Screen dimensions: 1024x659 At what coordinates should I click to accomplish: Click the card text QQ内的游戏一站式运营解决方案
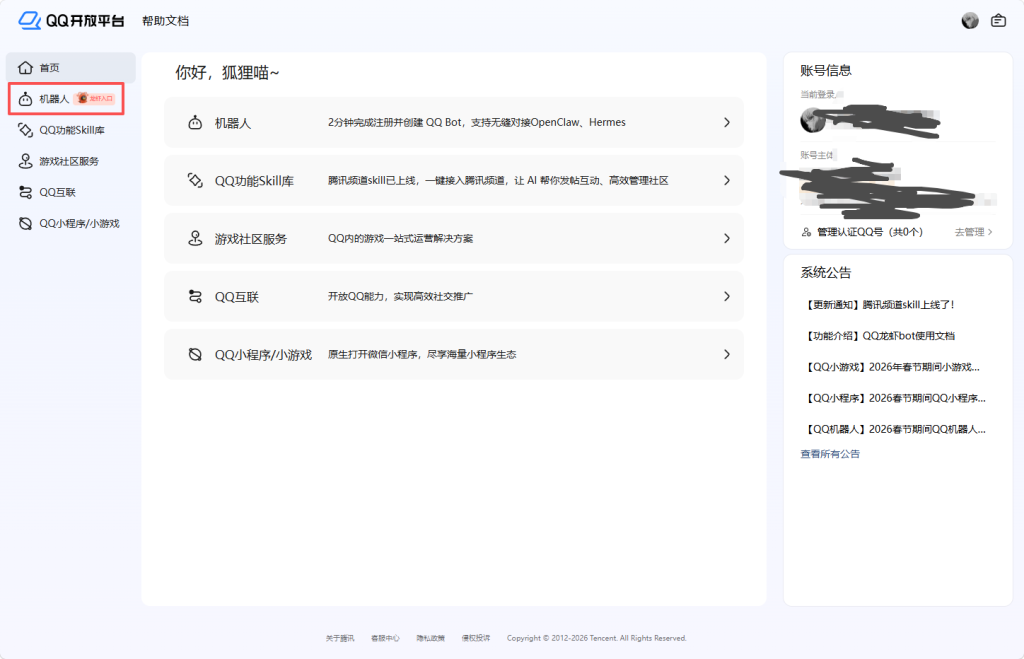tap(400, 238)
